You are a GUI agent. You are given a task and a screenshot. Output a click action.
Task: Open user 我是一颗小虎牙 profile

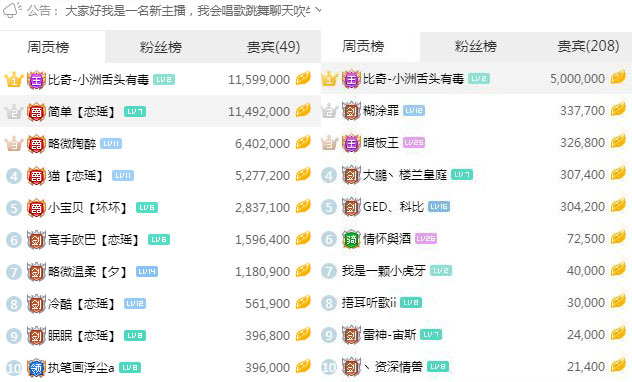tap(384, 271)
